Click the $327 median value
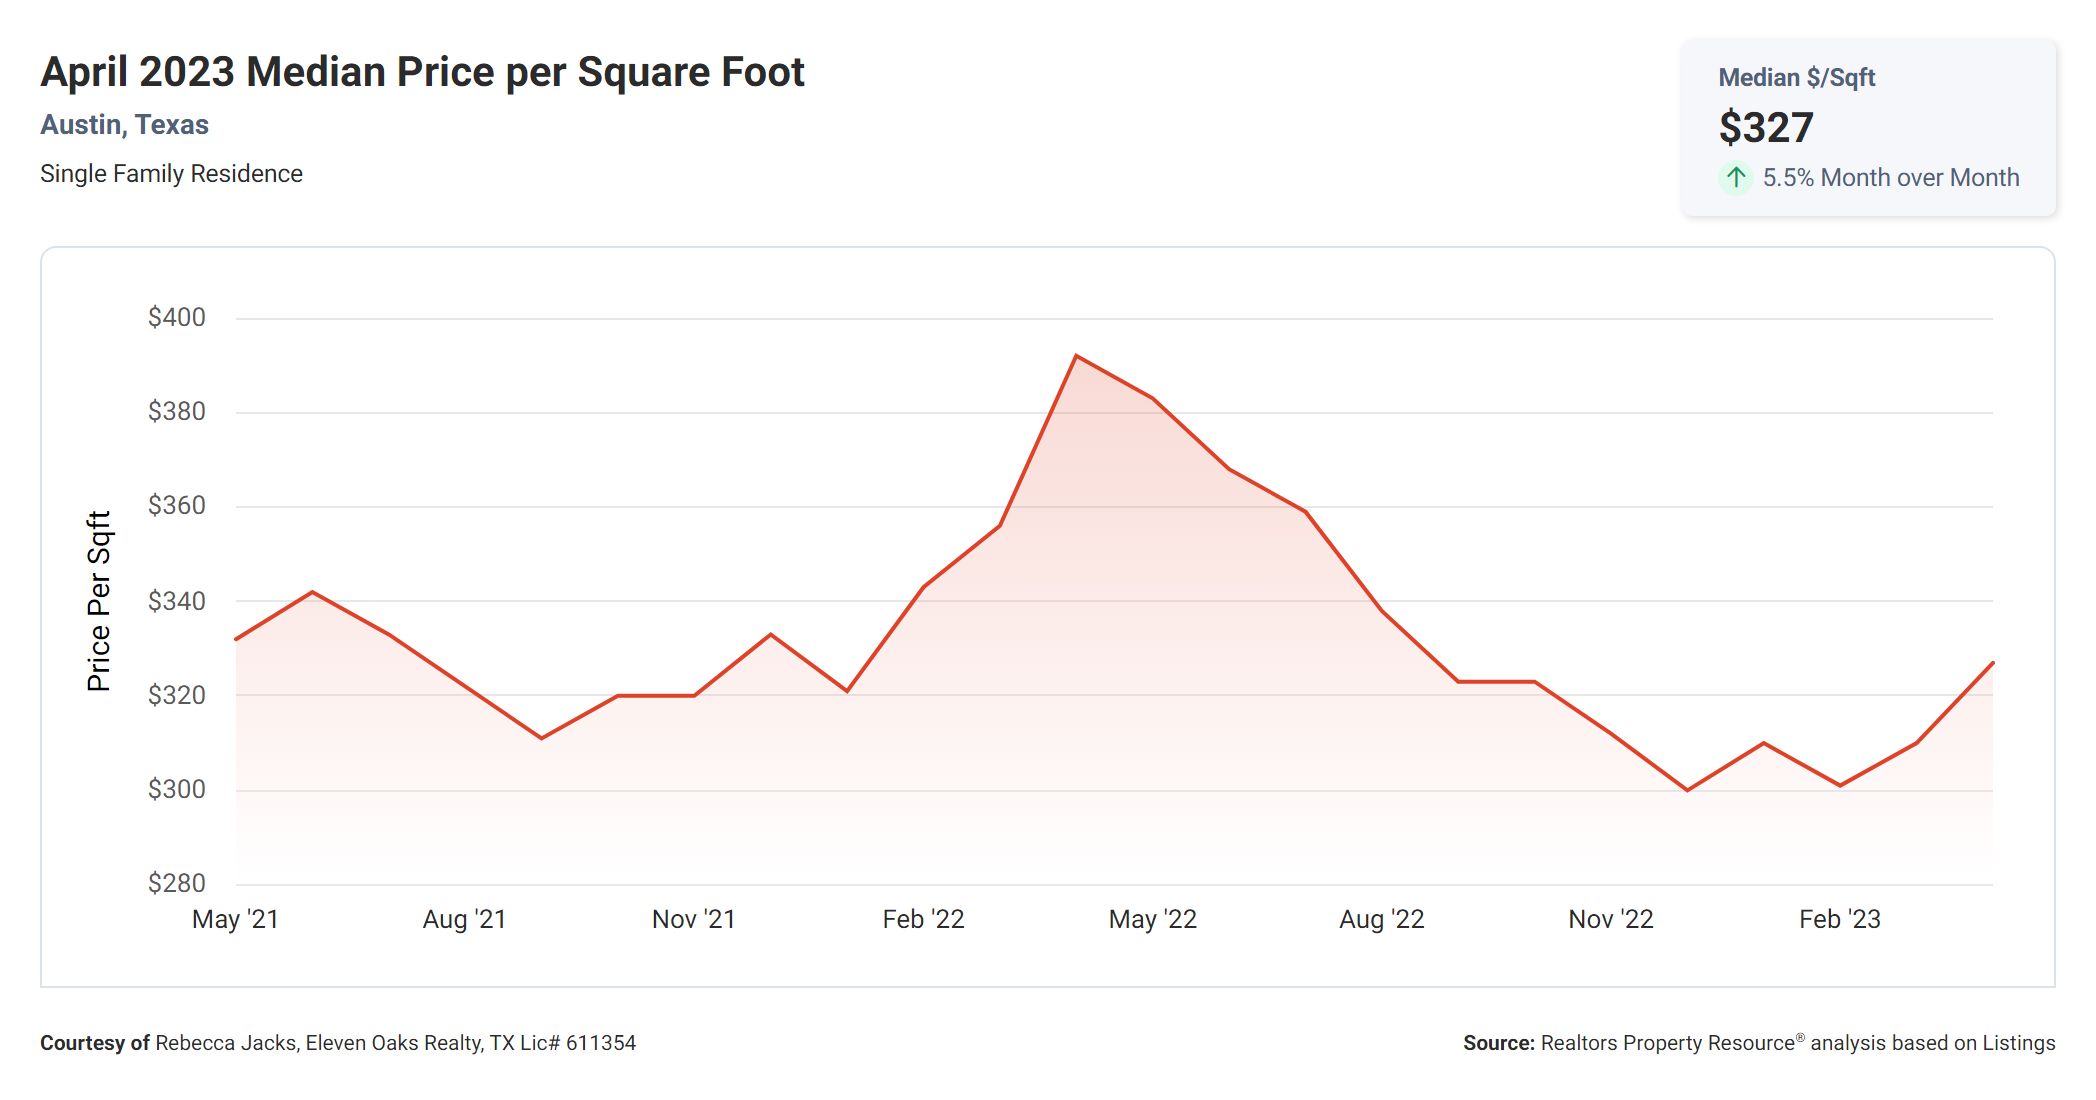Image resolution: width=2096 pixels, height=1100 pixels. coord(1765,128)
